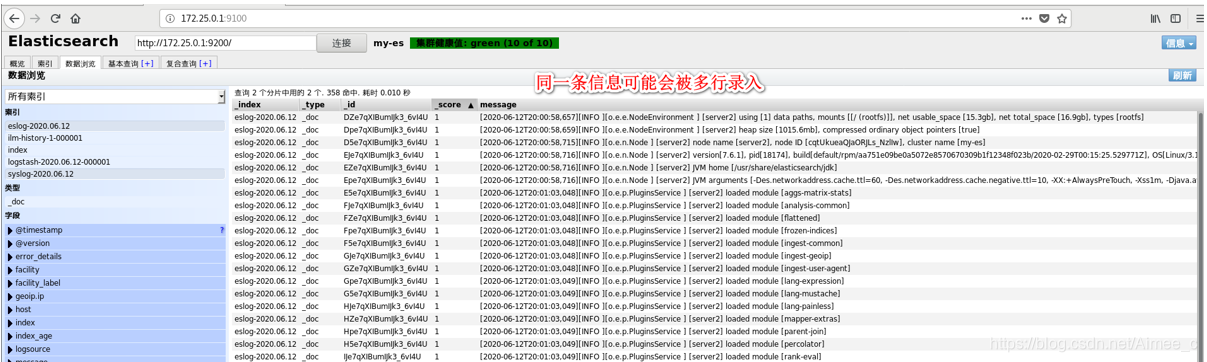Expand the @timestamp field

(x=11, y=230)
